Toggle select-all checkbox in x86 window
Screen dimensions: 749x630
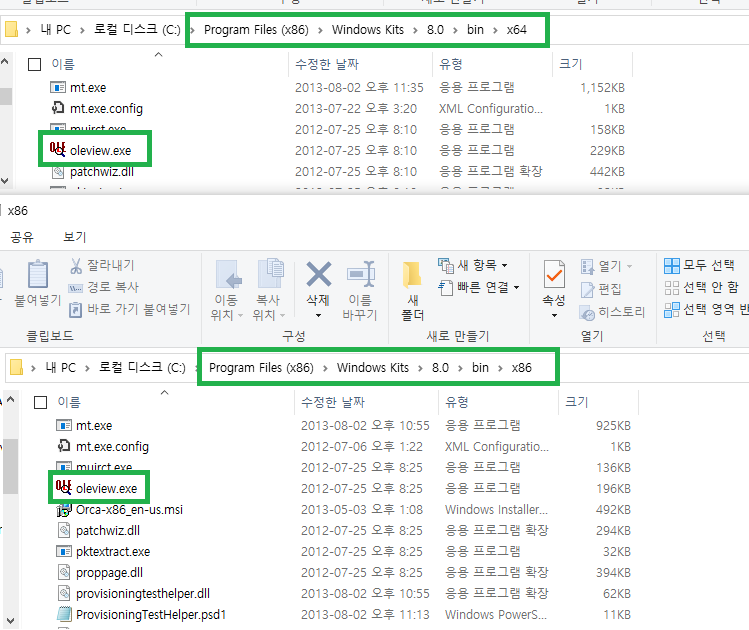[x=41, y=402]
